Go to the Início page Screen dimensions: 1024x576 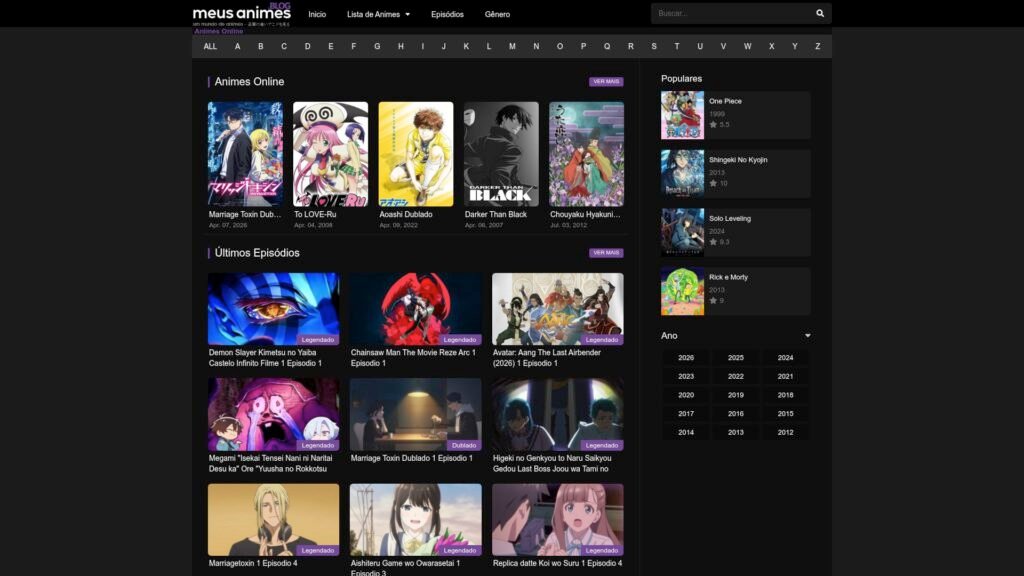[x=317, y=14]
